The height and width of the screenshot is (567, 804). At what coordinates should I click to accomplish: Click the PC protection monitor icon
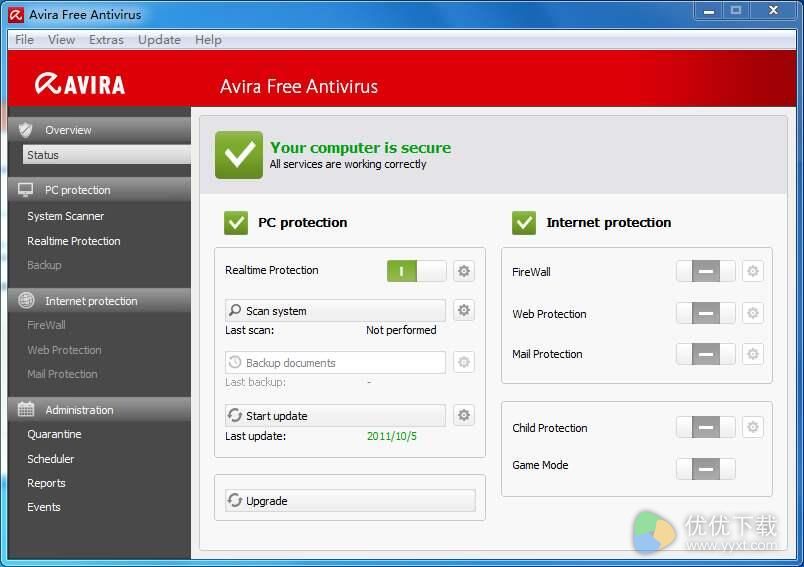(x=25, y=190)
